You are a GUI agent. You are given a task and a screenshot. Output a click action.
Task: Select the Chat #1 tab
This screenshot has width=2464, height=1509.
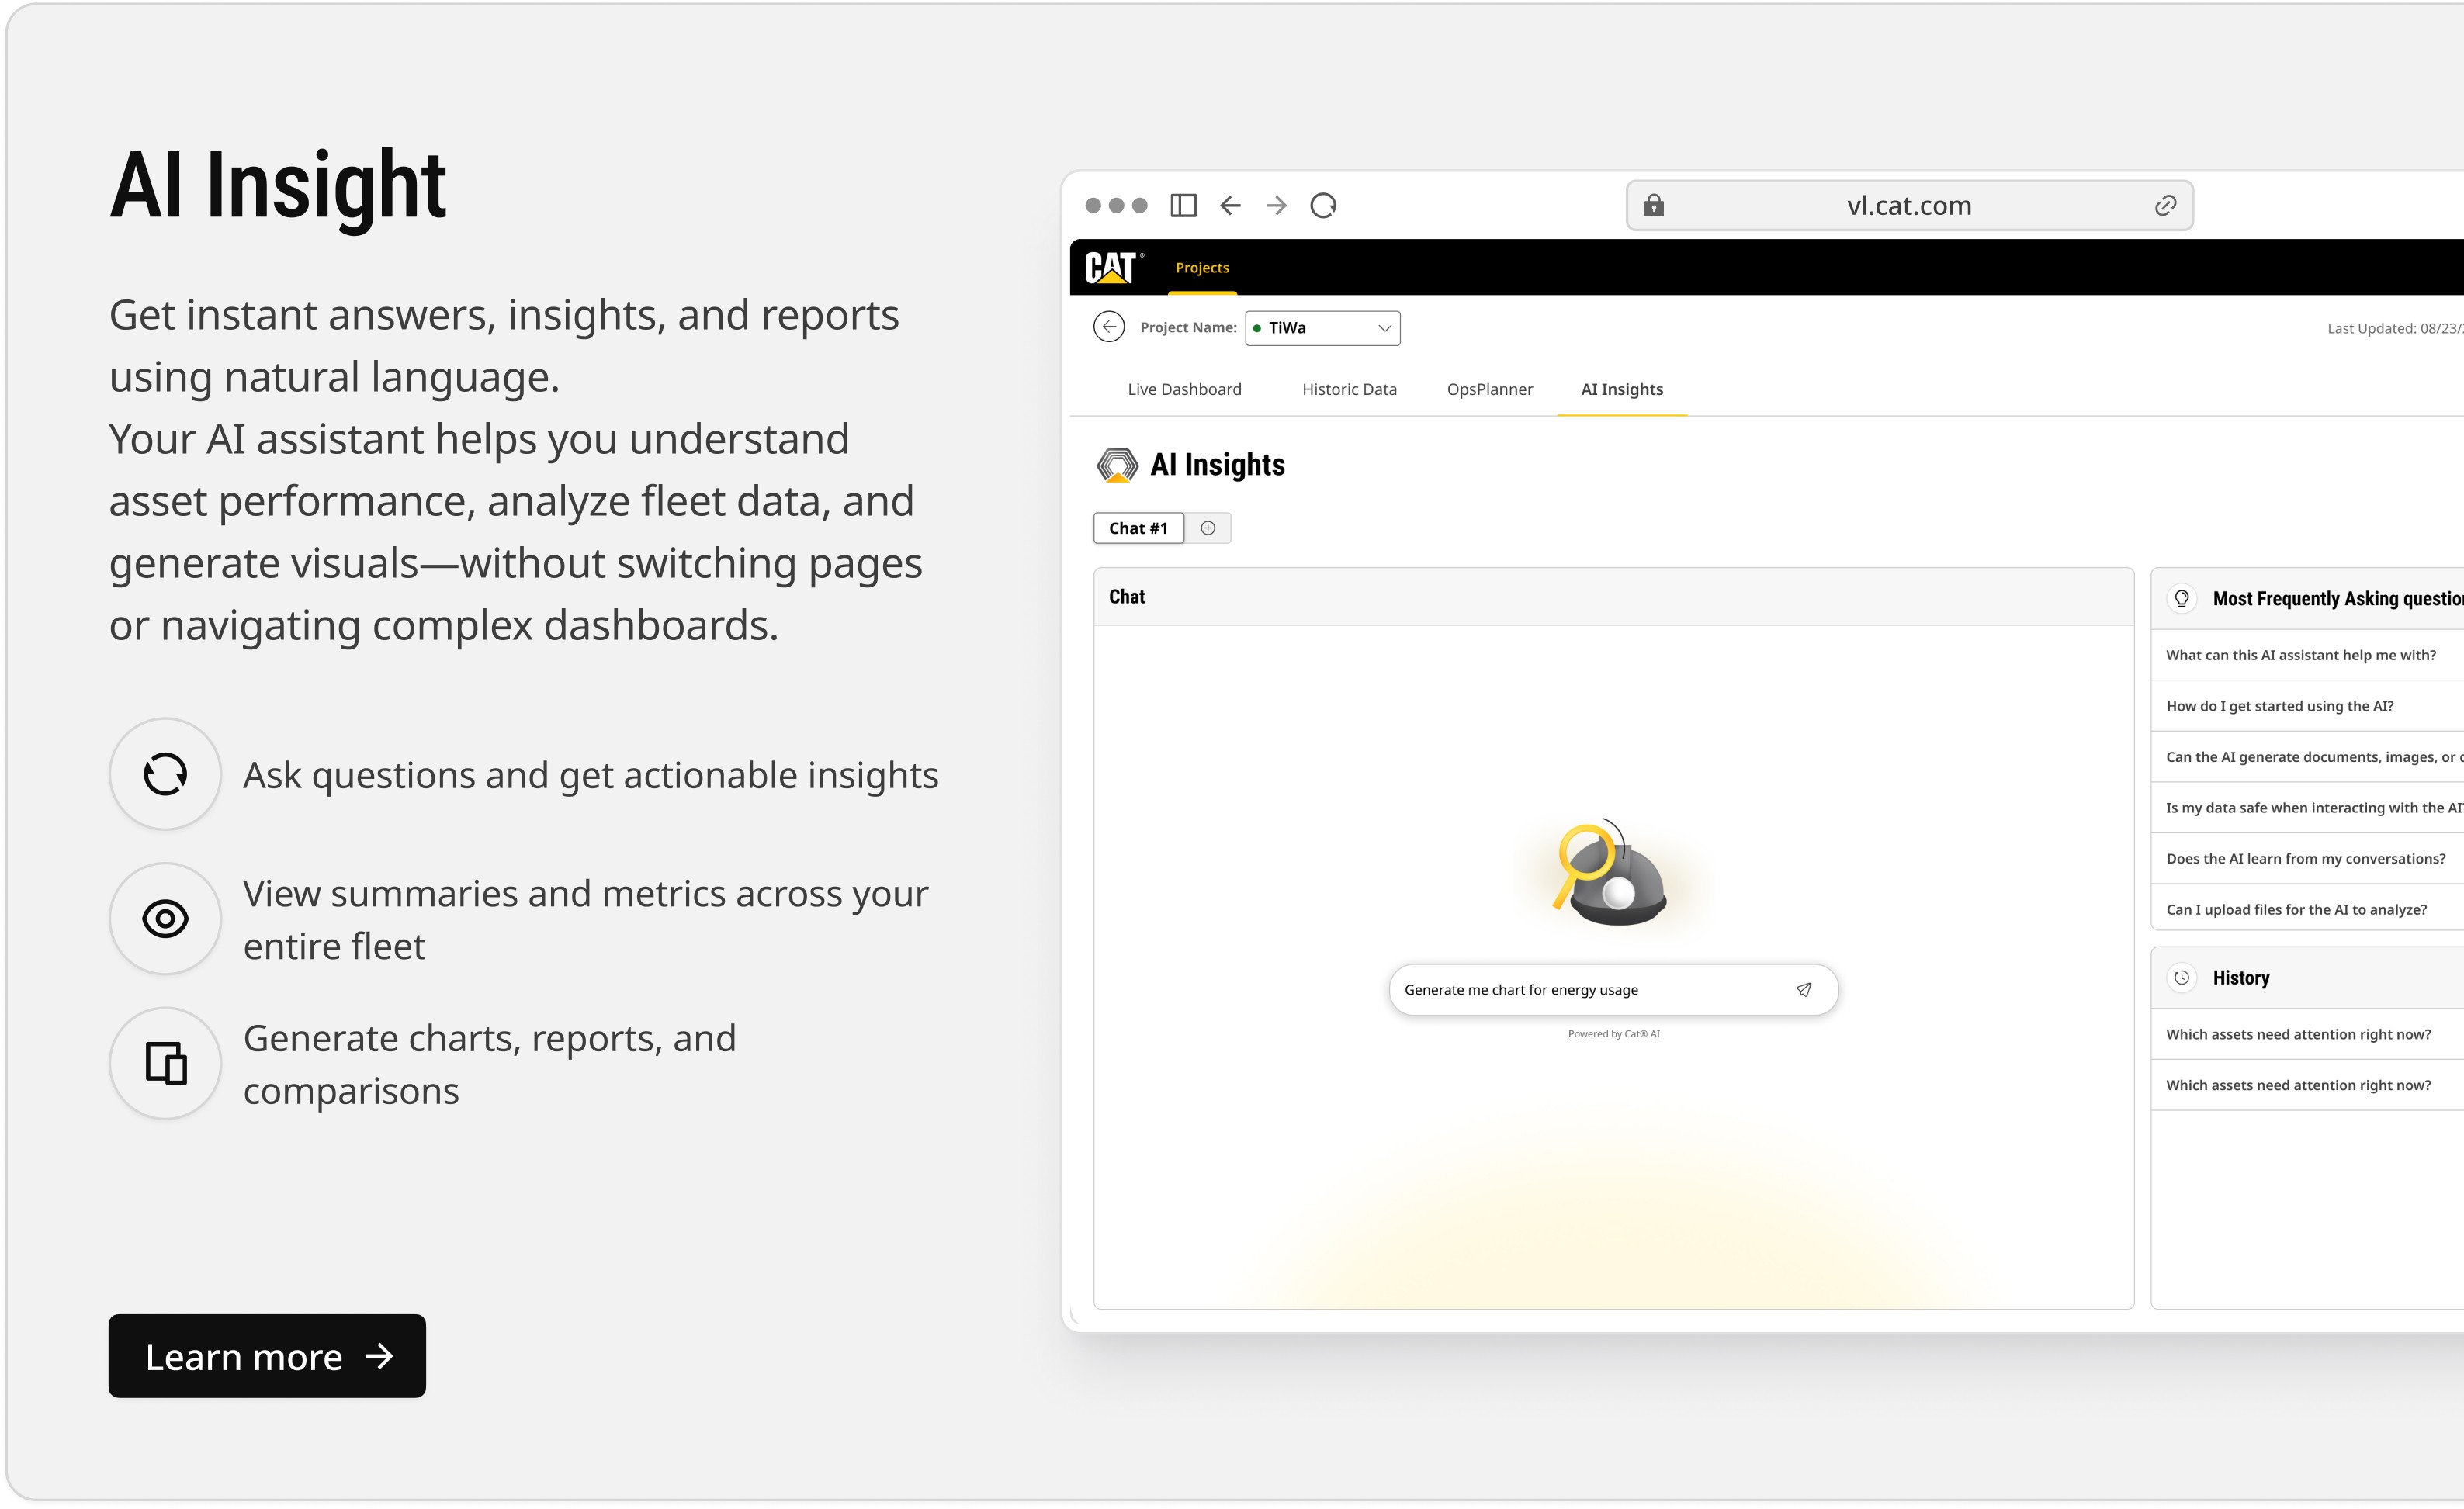pos(1138,528)
